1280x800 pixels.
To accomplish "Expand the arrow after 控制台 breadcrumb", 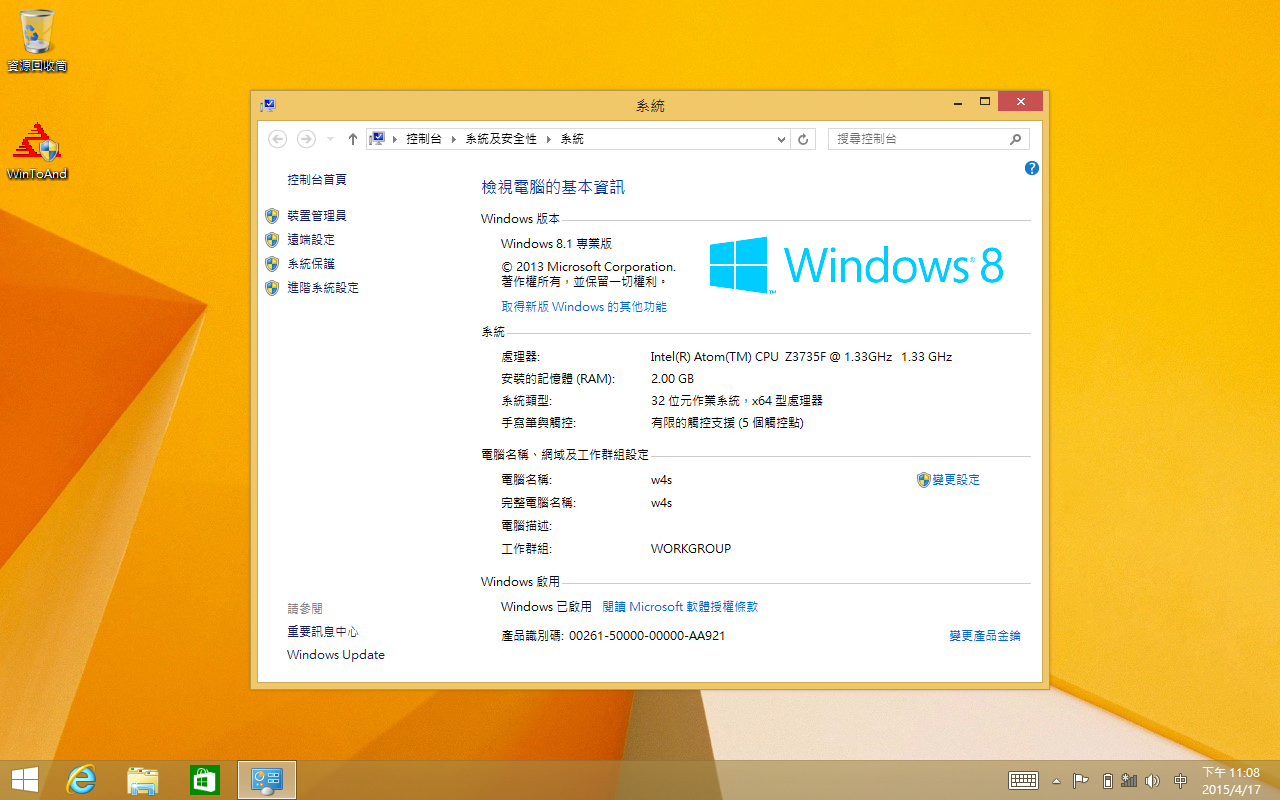I will click(454, 139).
